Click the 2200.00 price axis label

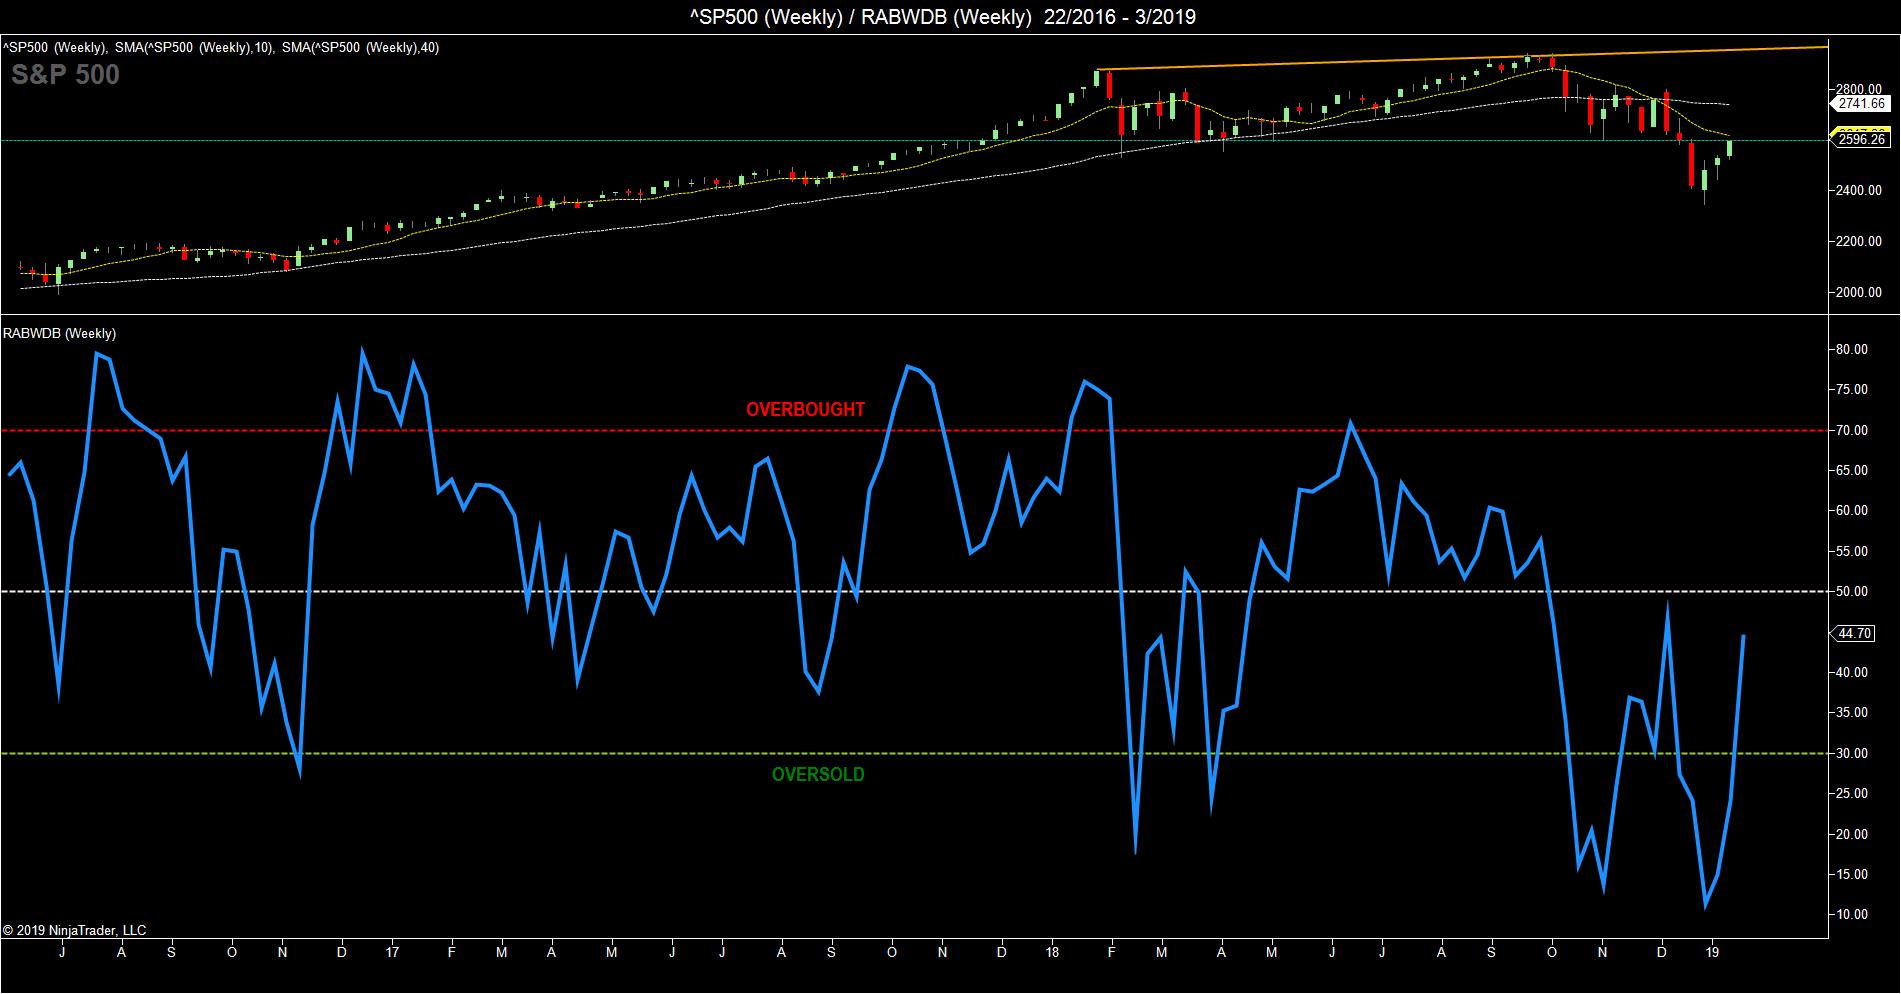[x=1859, y=241]
